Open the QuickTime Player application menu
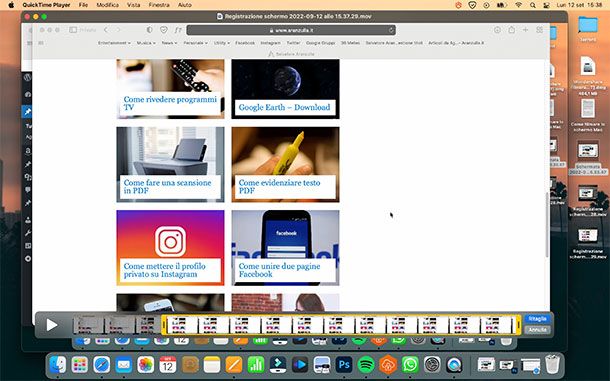610x381 pixels. pos(46,5)
